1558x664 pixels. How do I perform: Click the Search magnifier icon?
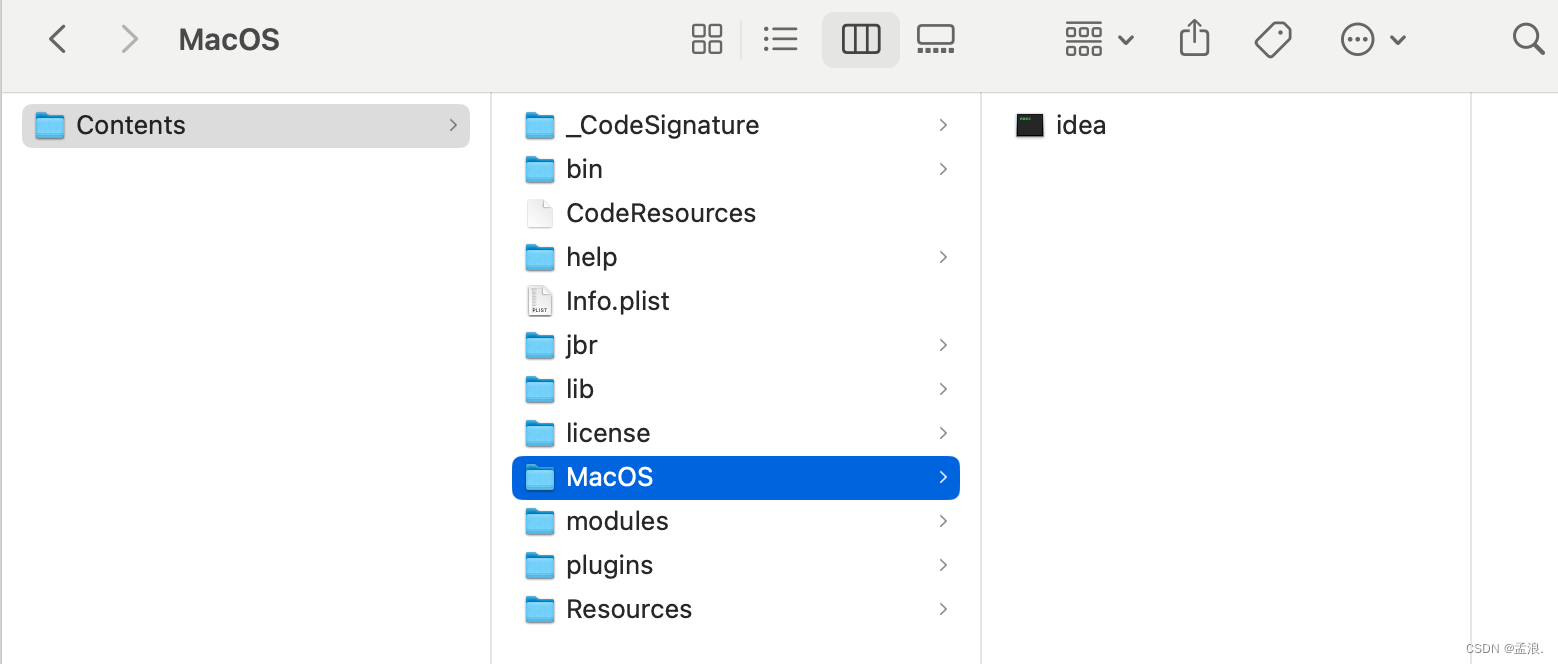click(1528, 39)
